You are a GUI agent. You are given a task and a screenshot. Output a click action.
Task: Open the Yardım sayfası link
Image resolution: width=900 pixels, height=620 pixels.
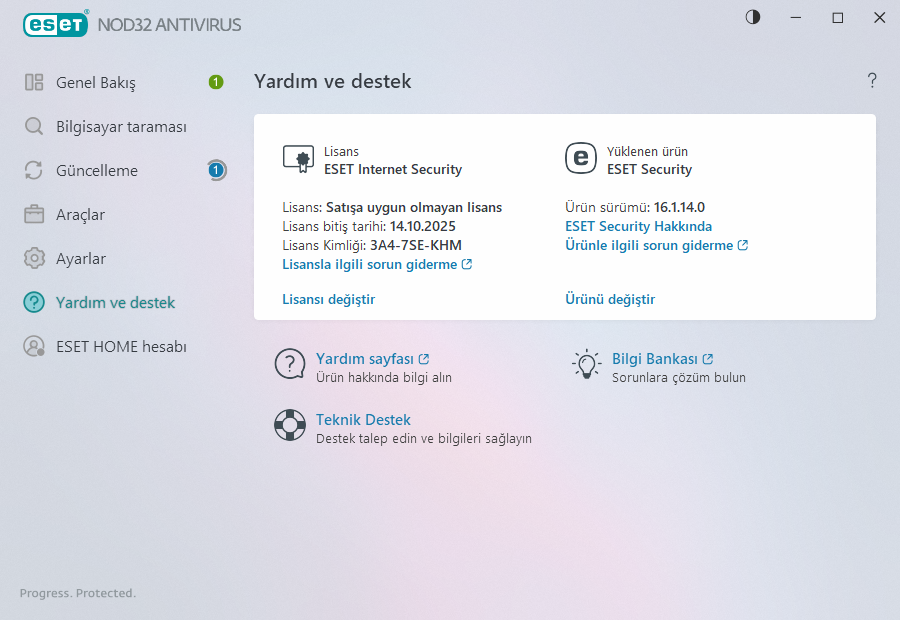pyautogui.click(x=364, y=359)
